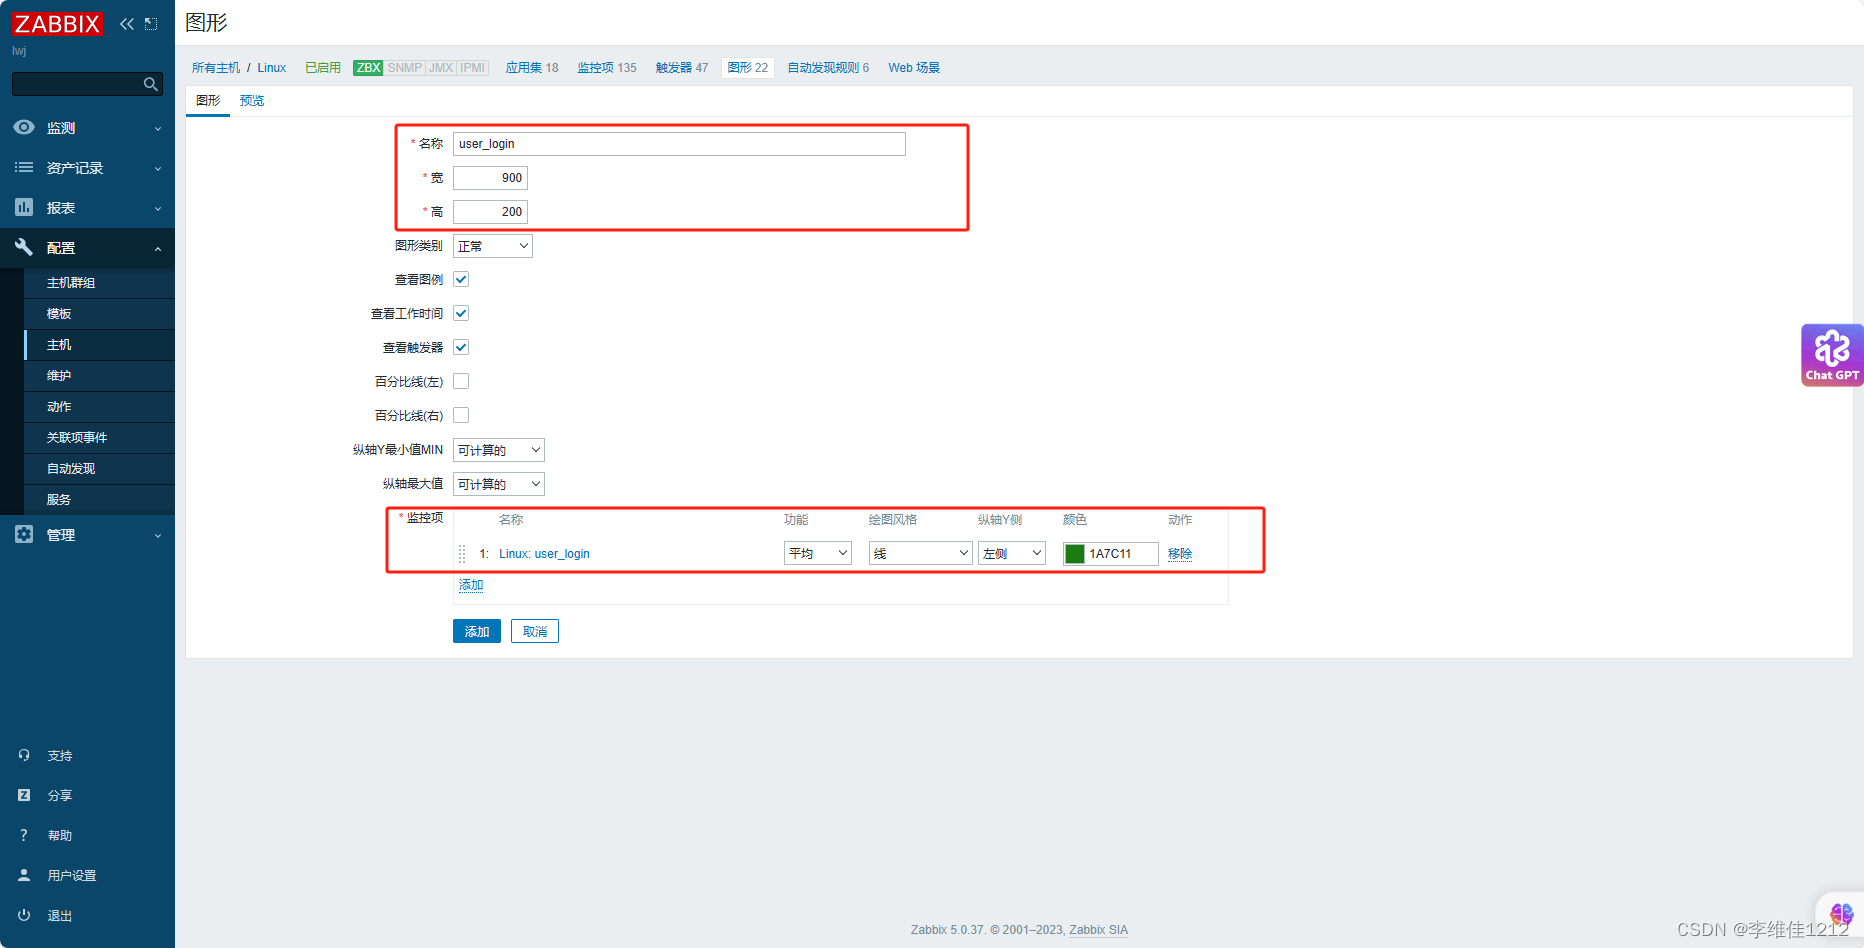Open the 纵轴Y侧 dropdown showing 左侧
The width and height of the screenshot is (1864, 948).
(x=1012, y=553)
